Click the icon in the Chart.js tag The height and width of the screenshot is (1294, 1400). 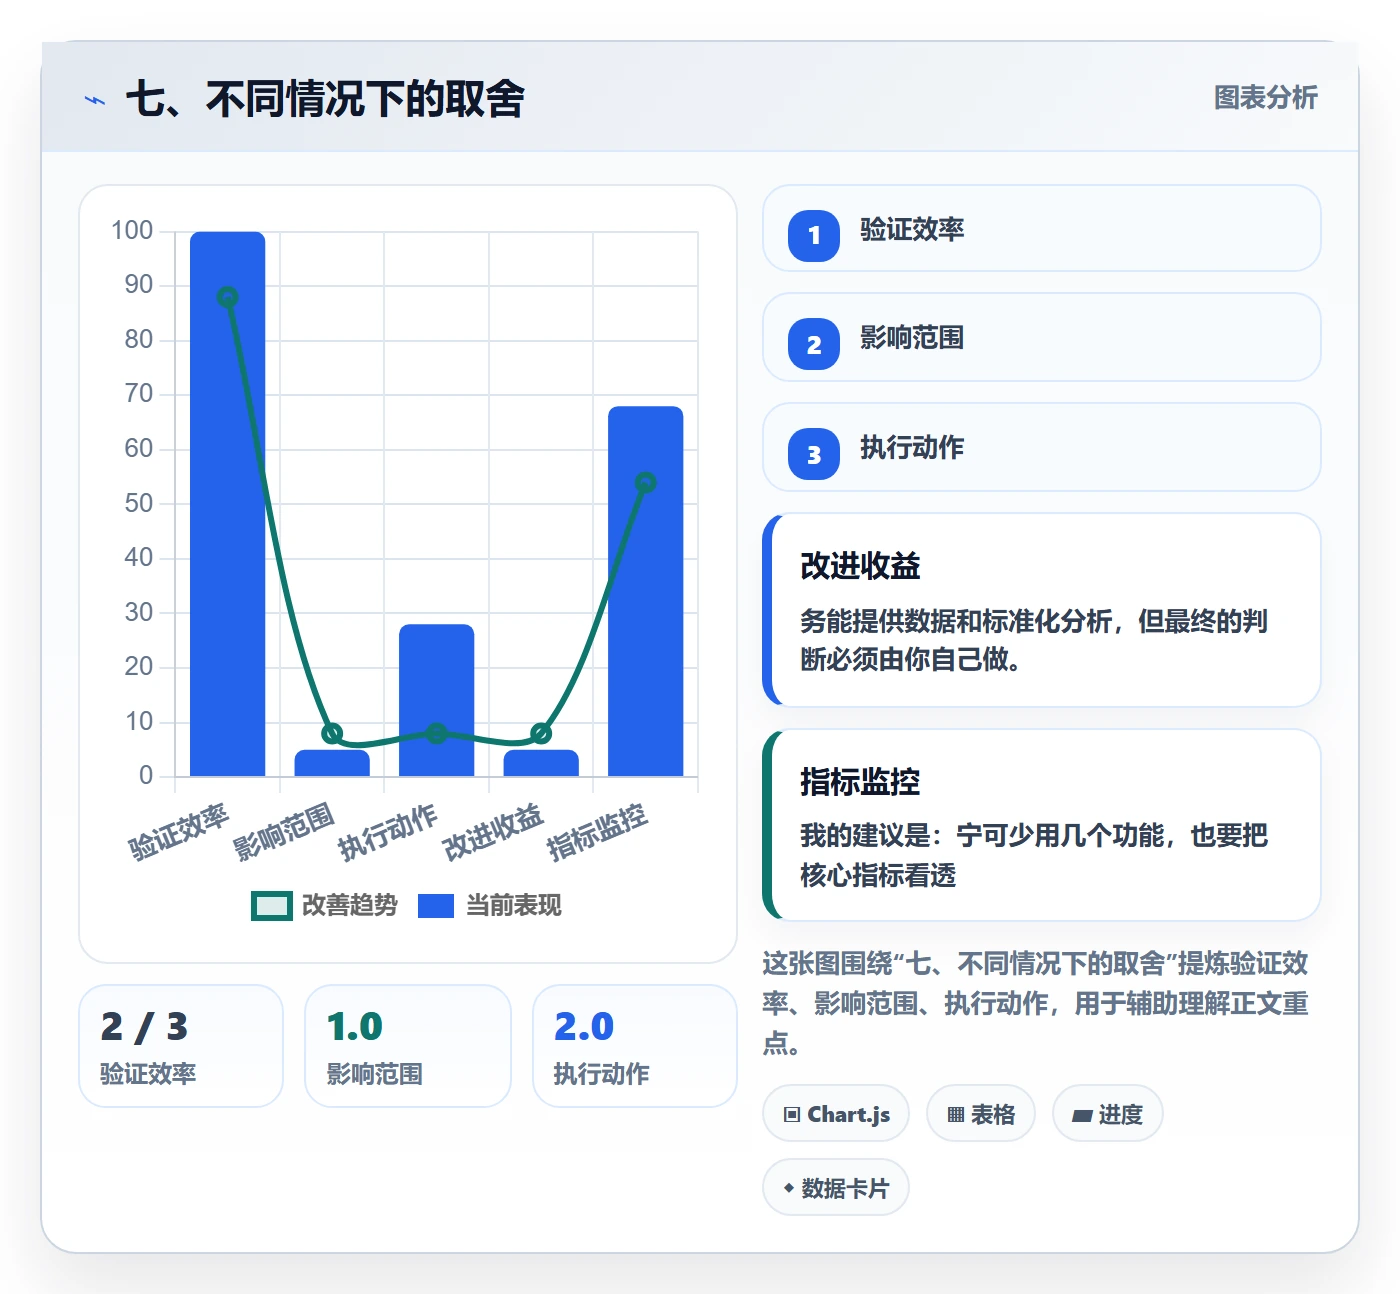tap(792, 1114)
